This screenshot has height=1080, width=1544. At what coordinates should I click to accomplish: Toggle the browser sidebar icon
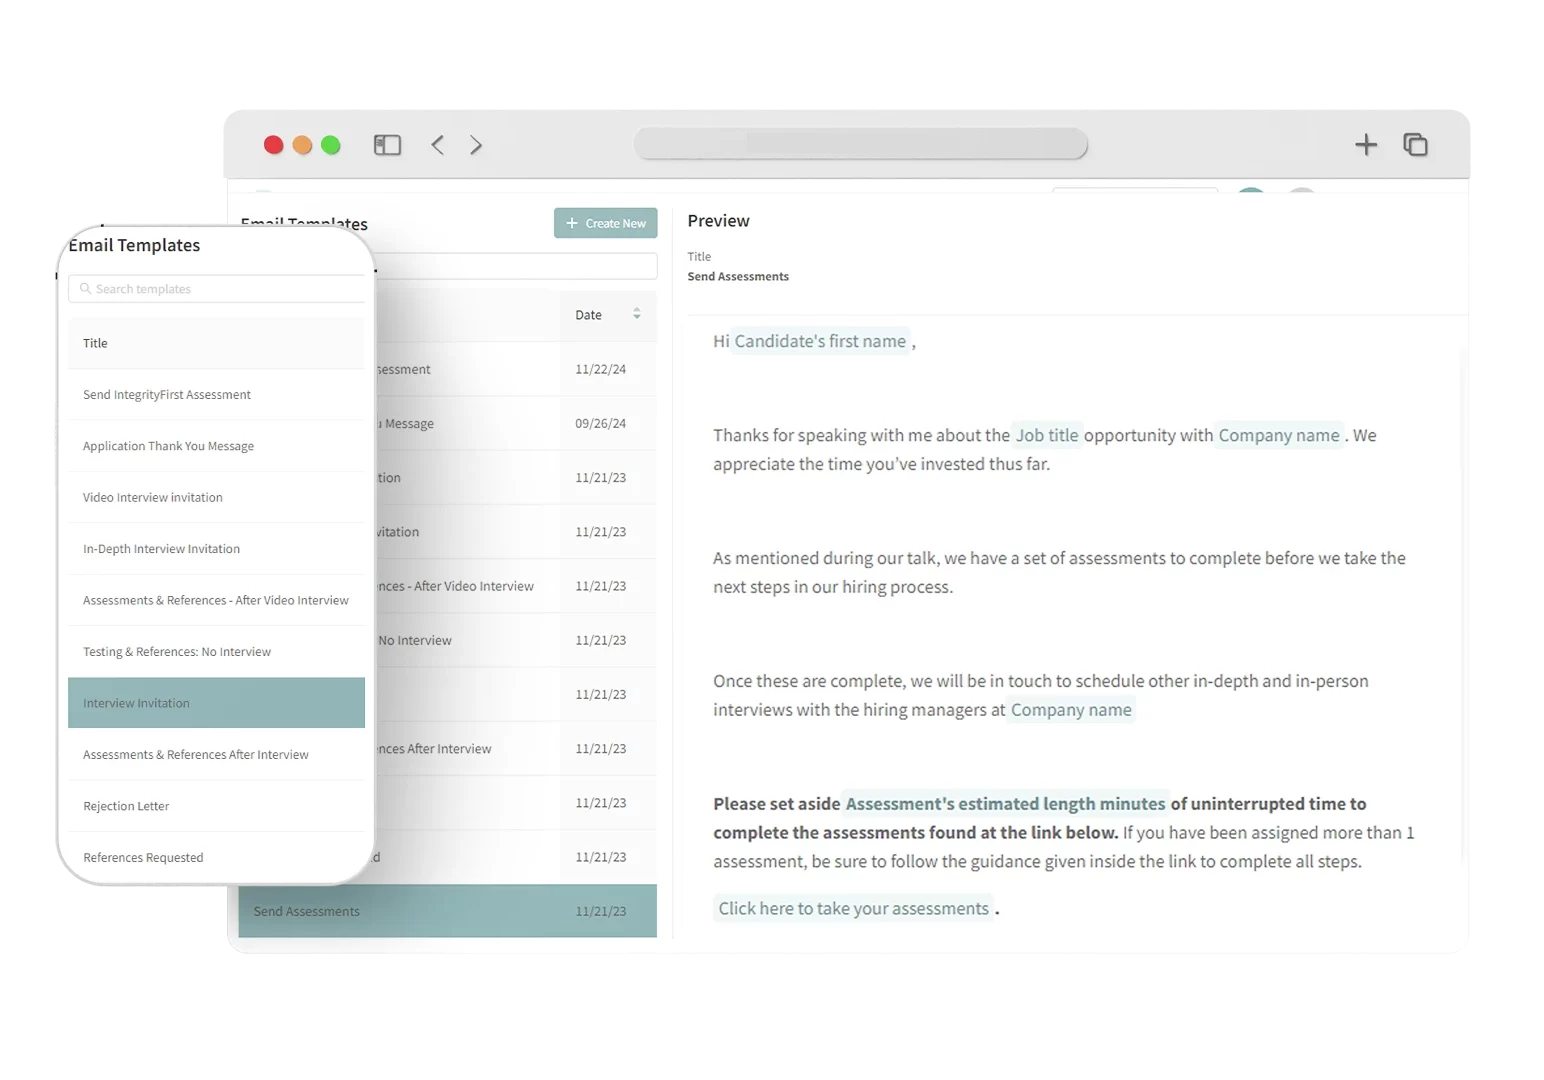[387, 144]
